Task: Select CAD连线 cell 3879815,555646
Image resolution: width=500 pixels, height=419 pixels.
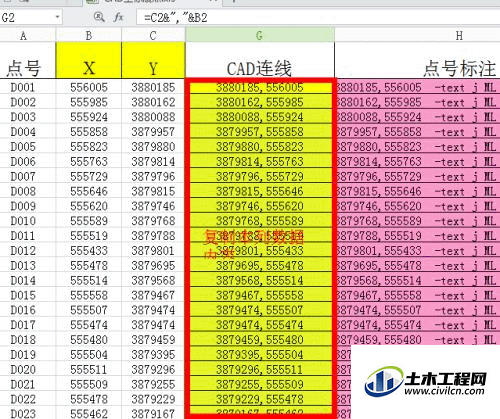Action: tap(260, 191)
